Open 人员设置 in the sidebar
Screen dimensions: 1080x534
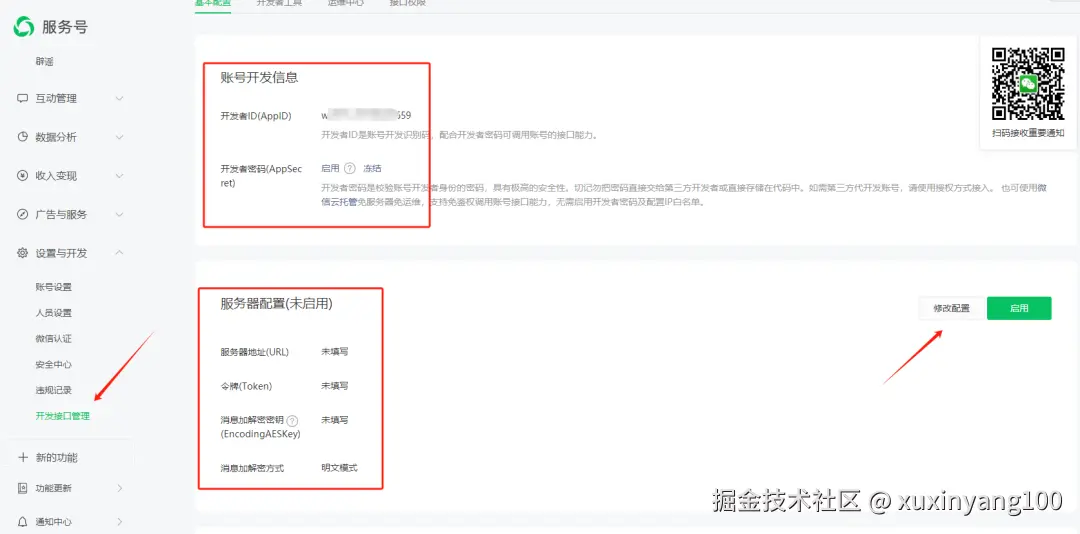click(54, 313)
